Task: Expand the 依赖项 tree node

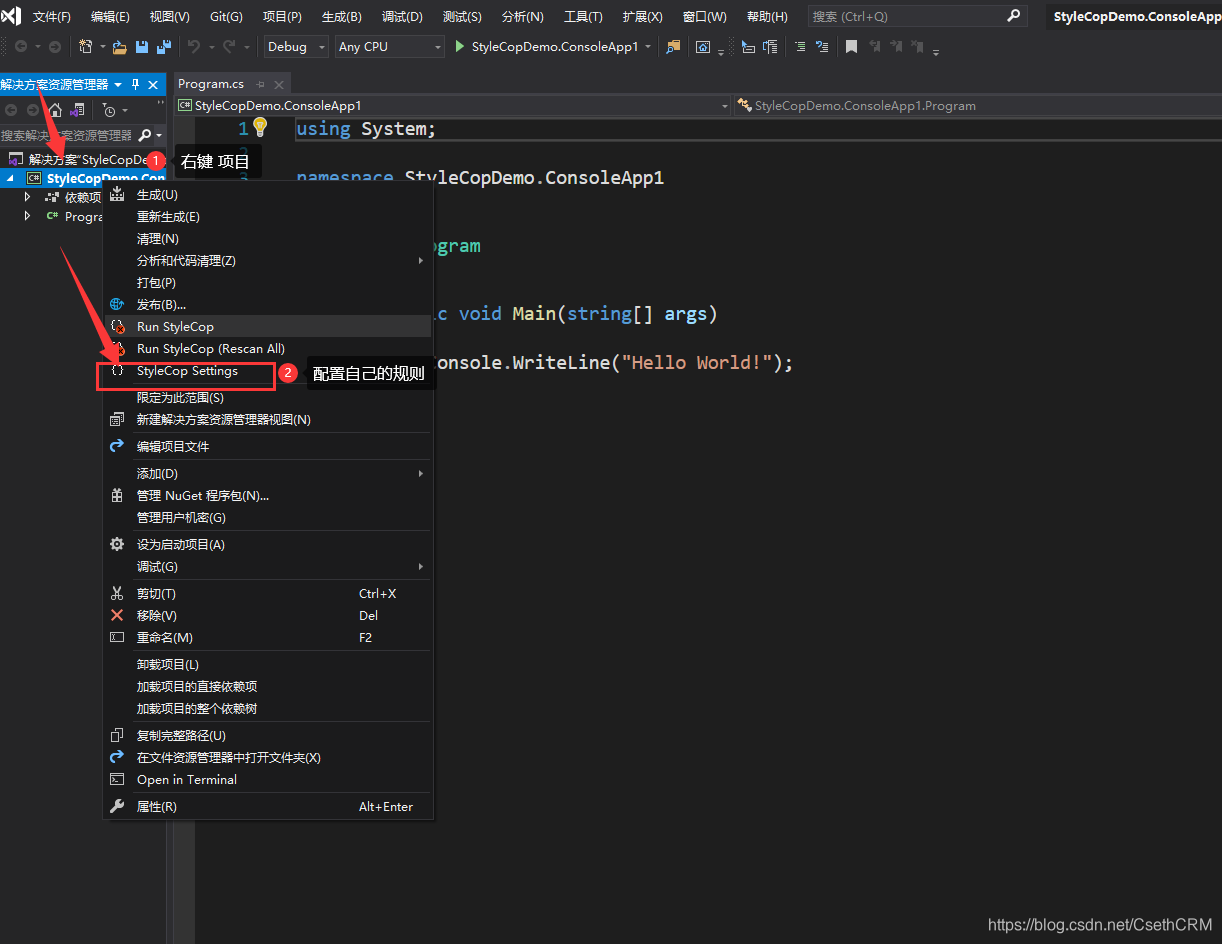Action: pyautogui.click(x=28, y=197)
